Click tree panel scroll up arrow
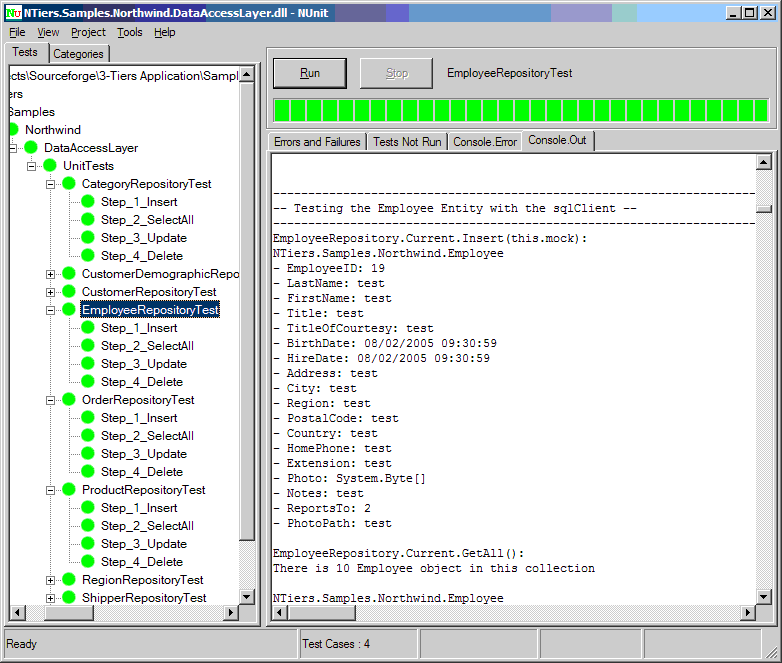 [247, 75]
